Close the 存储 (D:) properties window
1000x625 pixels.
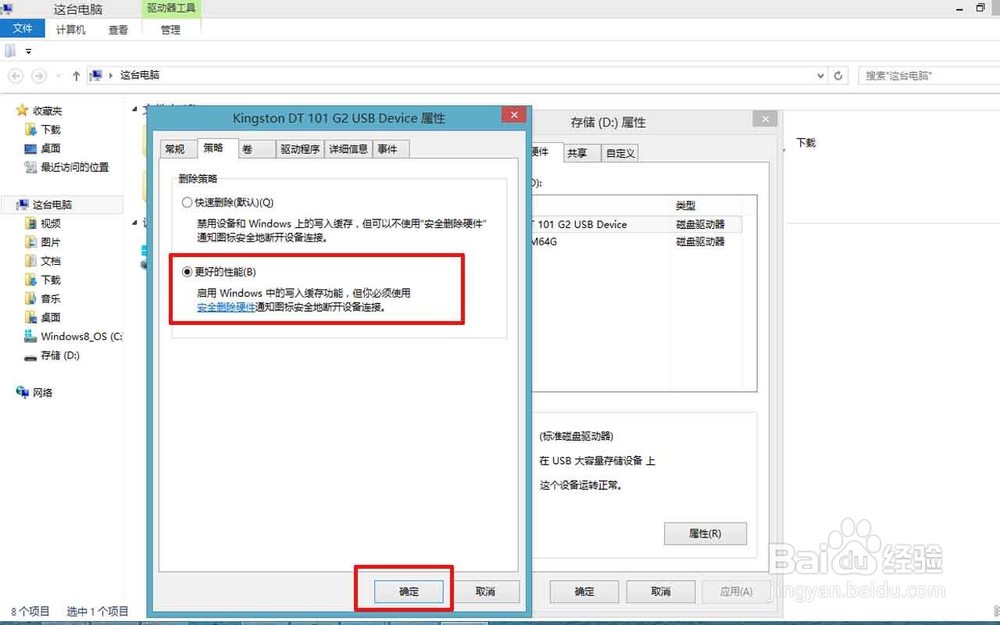click(765, 119)
